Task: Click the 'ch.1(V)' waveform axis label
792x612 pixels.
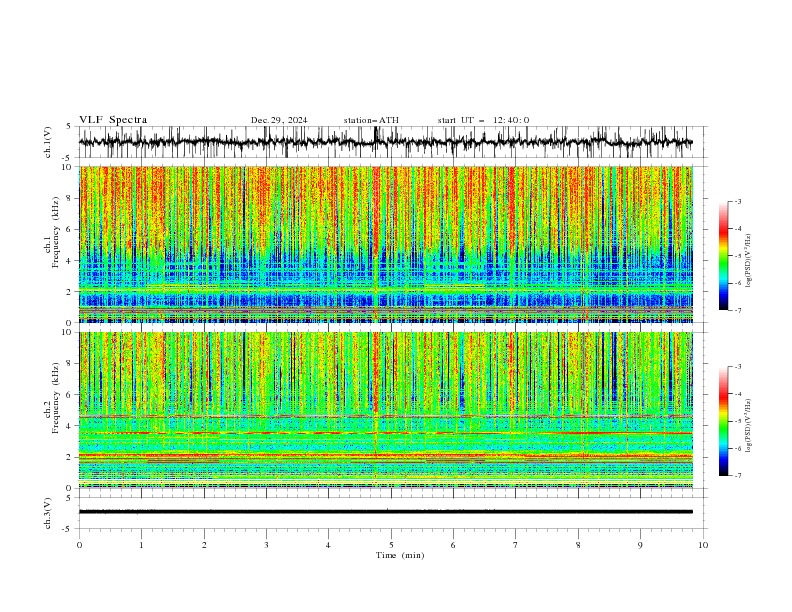Action: pyautogui.click(x=48, y=142)
